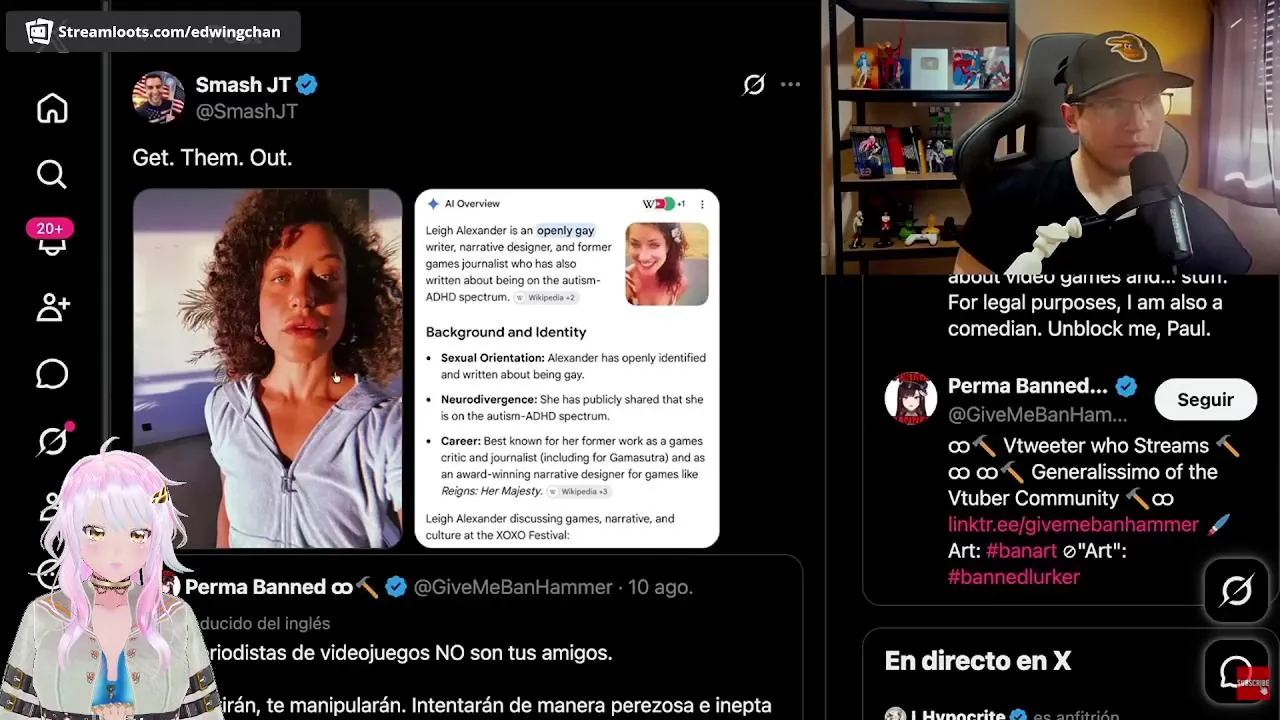Open the AI Overview screenshot image
This screenshot has width=1280, height=720.
[x=567, y=368]
